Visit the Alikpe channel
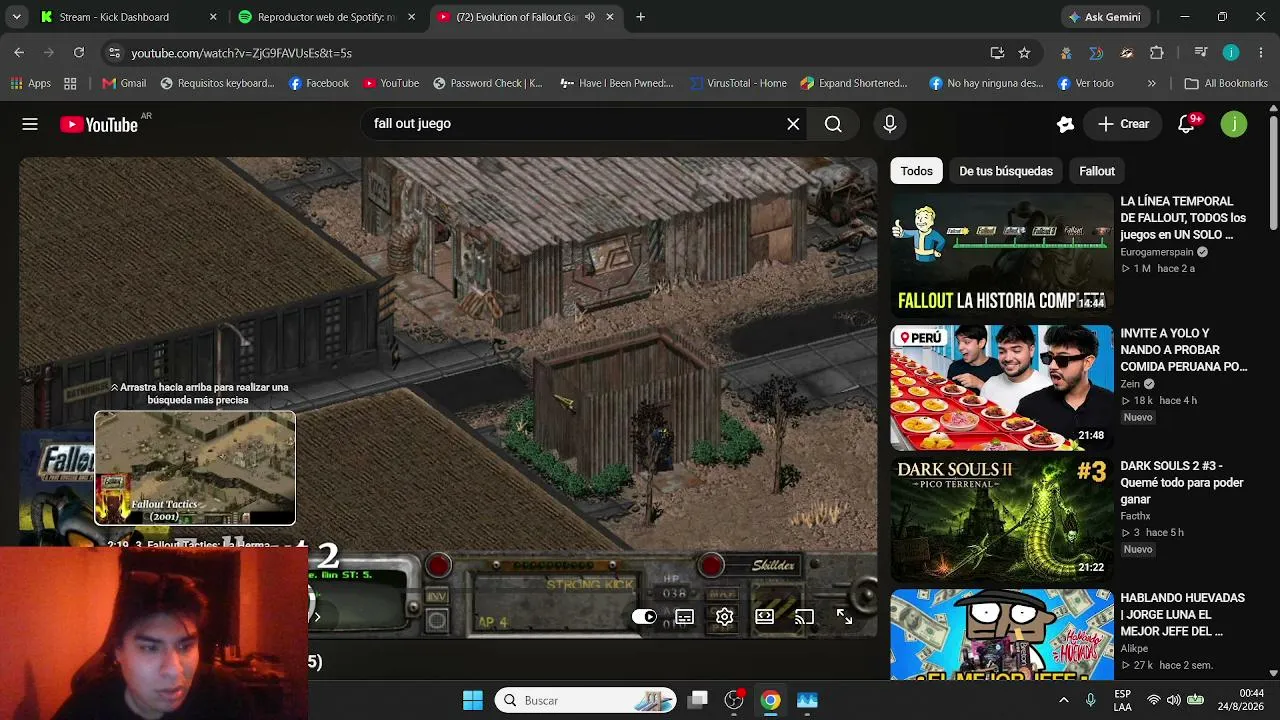The height and width of the screenshot is (720, 1280). click(1134, 648)
